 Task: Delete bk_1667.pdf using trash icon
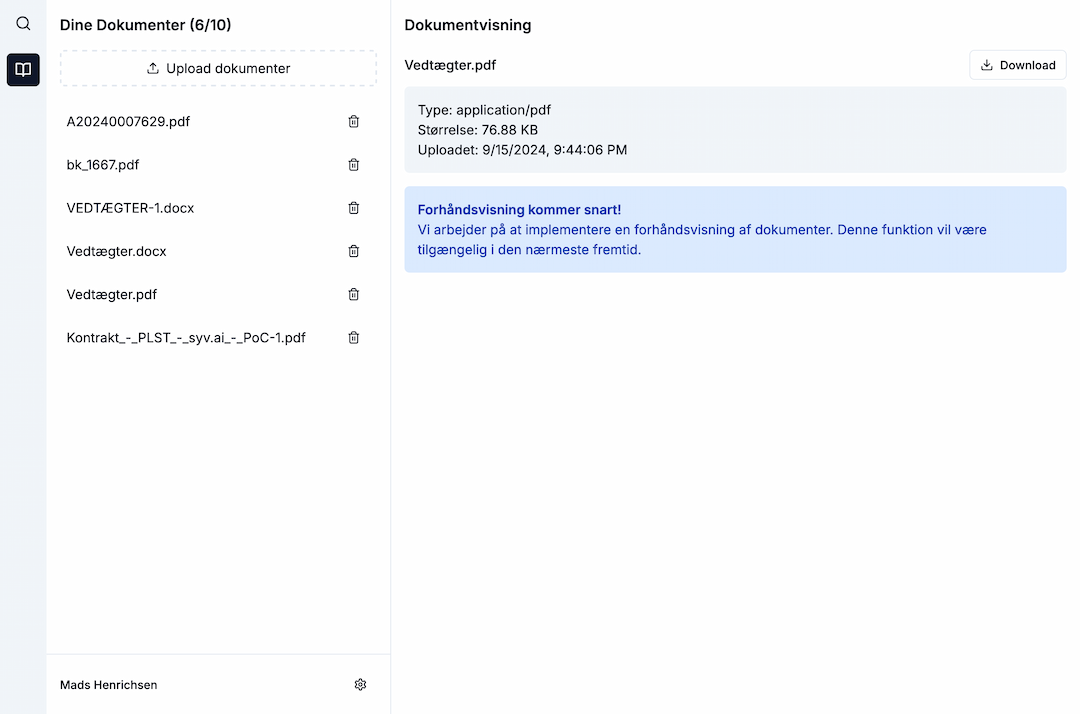tap(353, 165)
